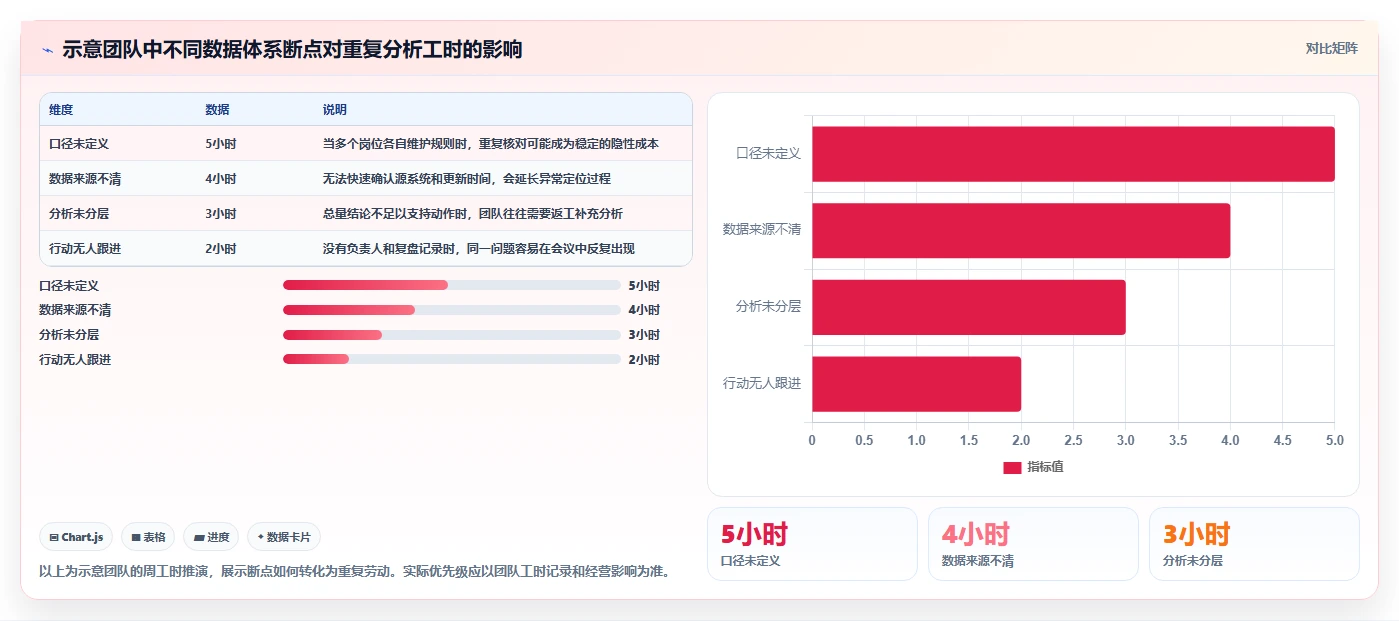The height and width of the screenshot is (621, 1399).
Task: Click the 分析未分层 y-axis label in chart
Action: tap(768, 307)
